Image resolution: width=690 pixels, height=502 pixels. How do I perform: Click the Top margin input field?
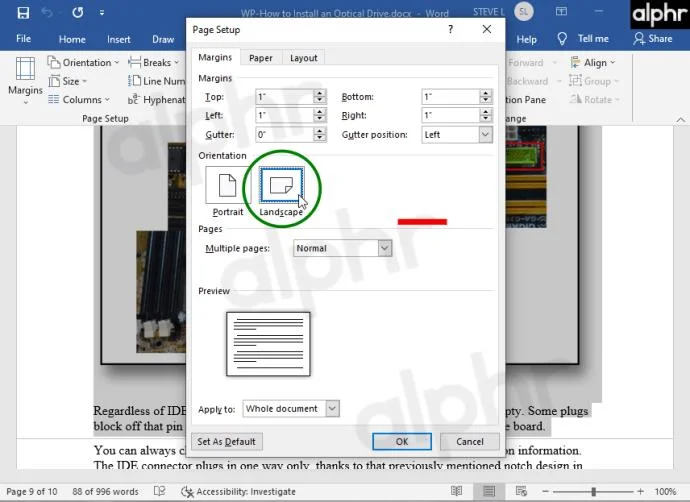point(284,97)
